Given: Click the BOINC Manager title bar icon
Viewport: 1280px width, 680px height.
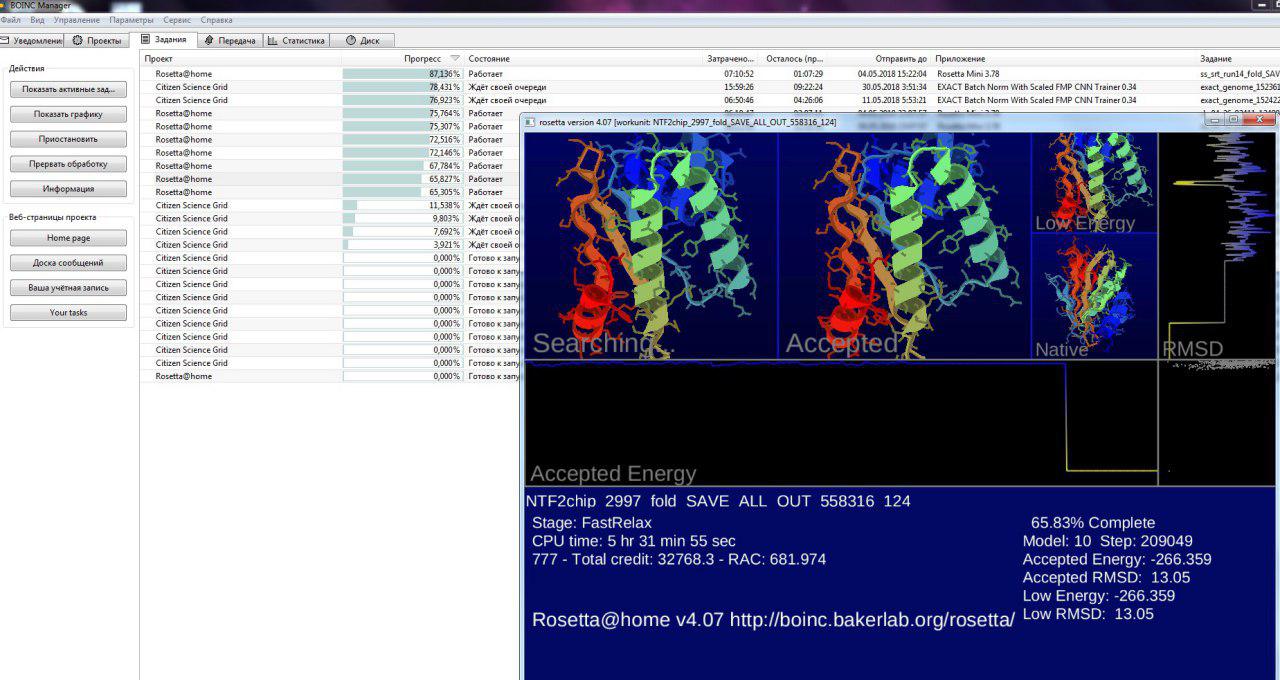Looking at the screenshot, I should point(4,5).
